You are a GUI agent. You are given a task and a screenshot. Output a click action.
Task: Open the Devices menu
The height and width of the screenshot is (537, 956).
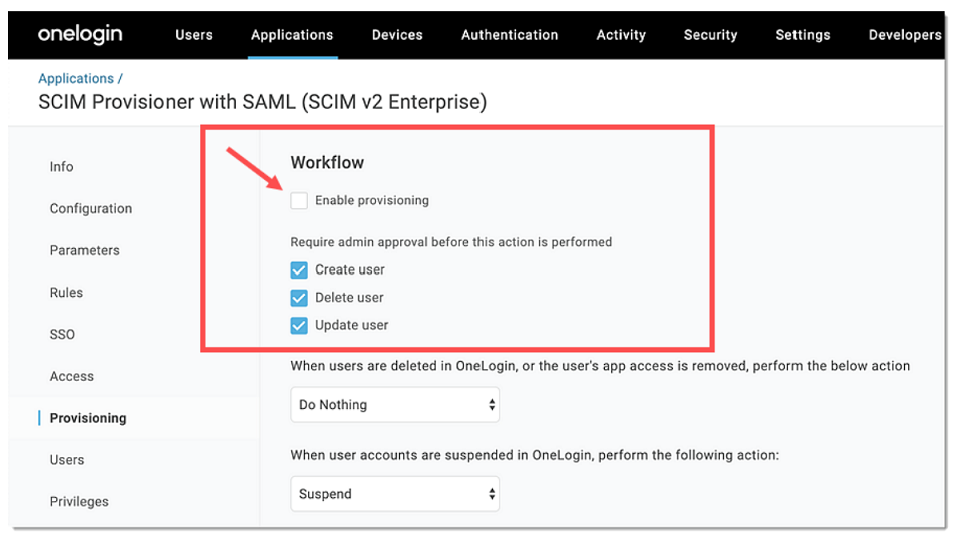[397, 35]
